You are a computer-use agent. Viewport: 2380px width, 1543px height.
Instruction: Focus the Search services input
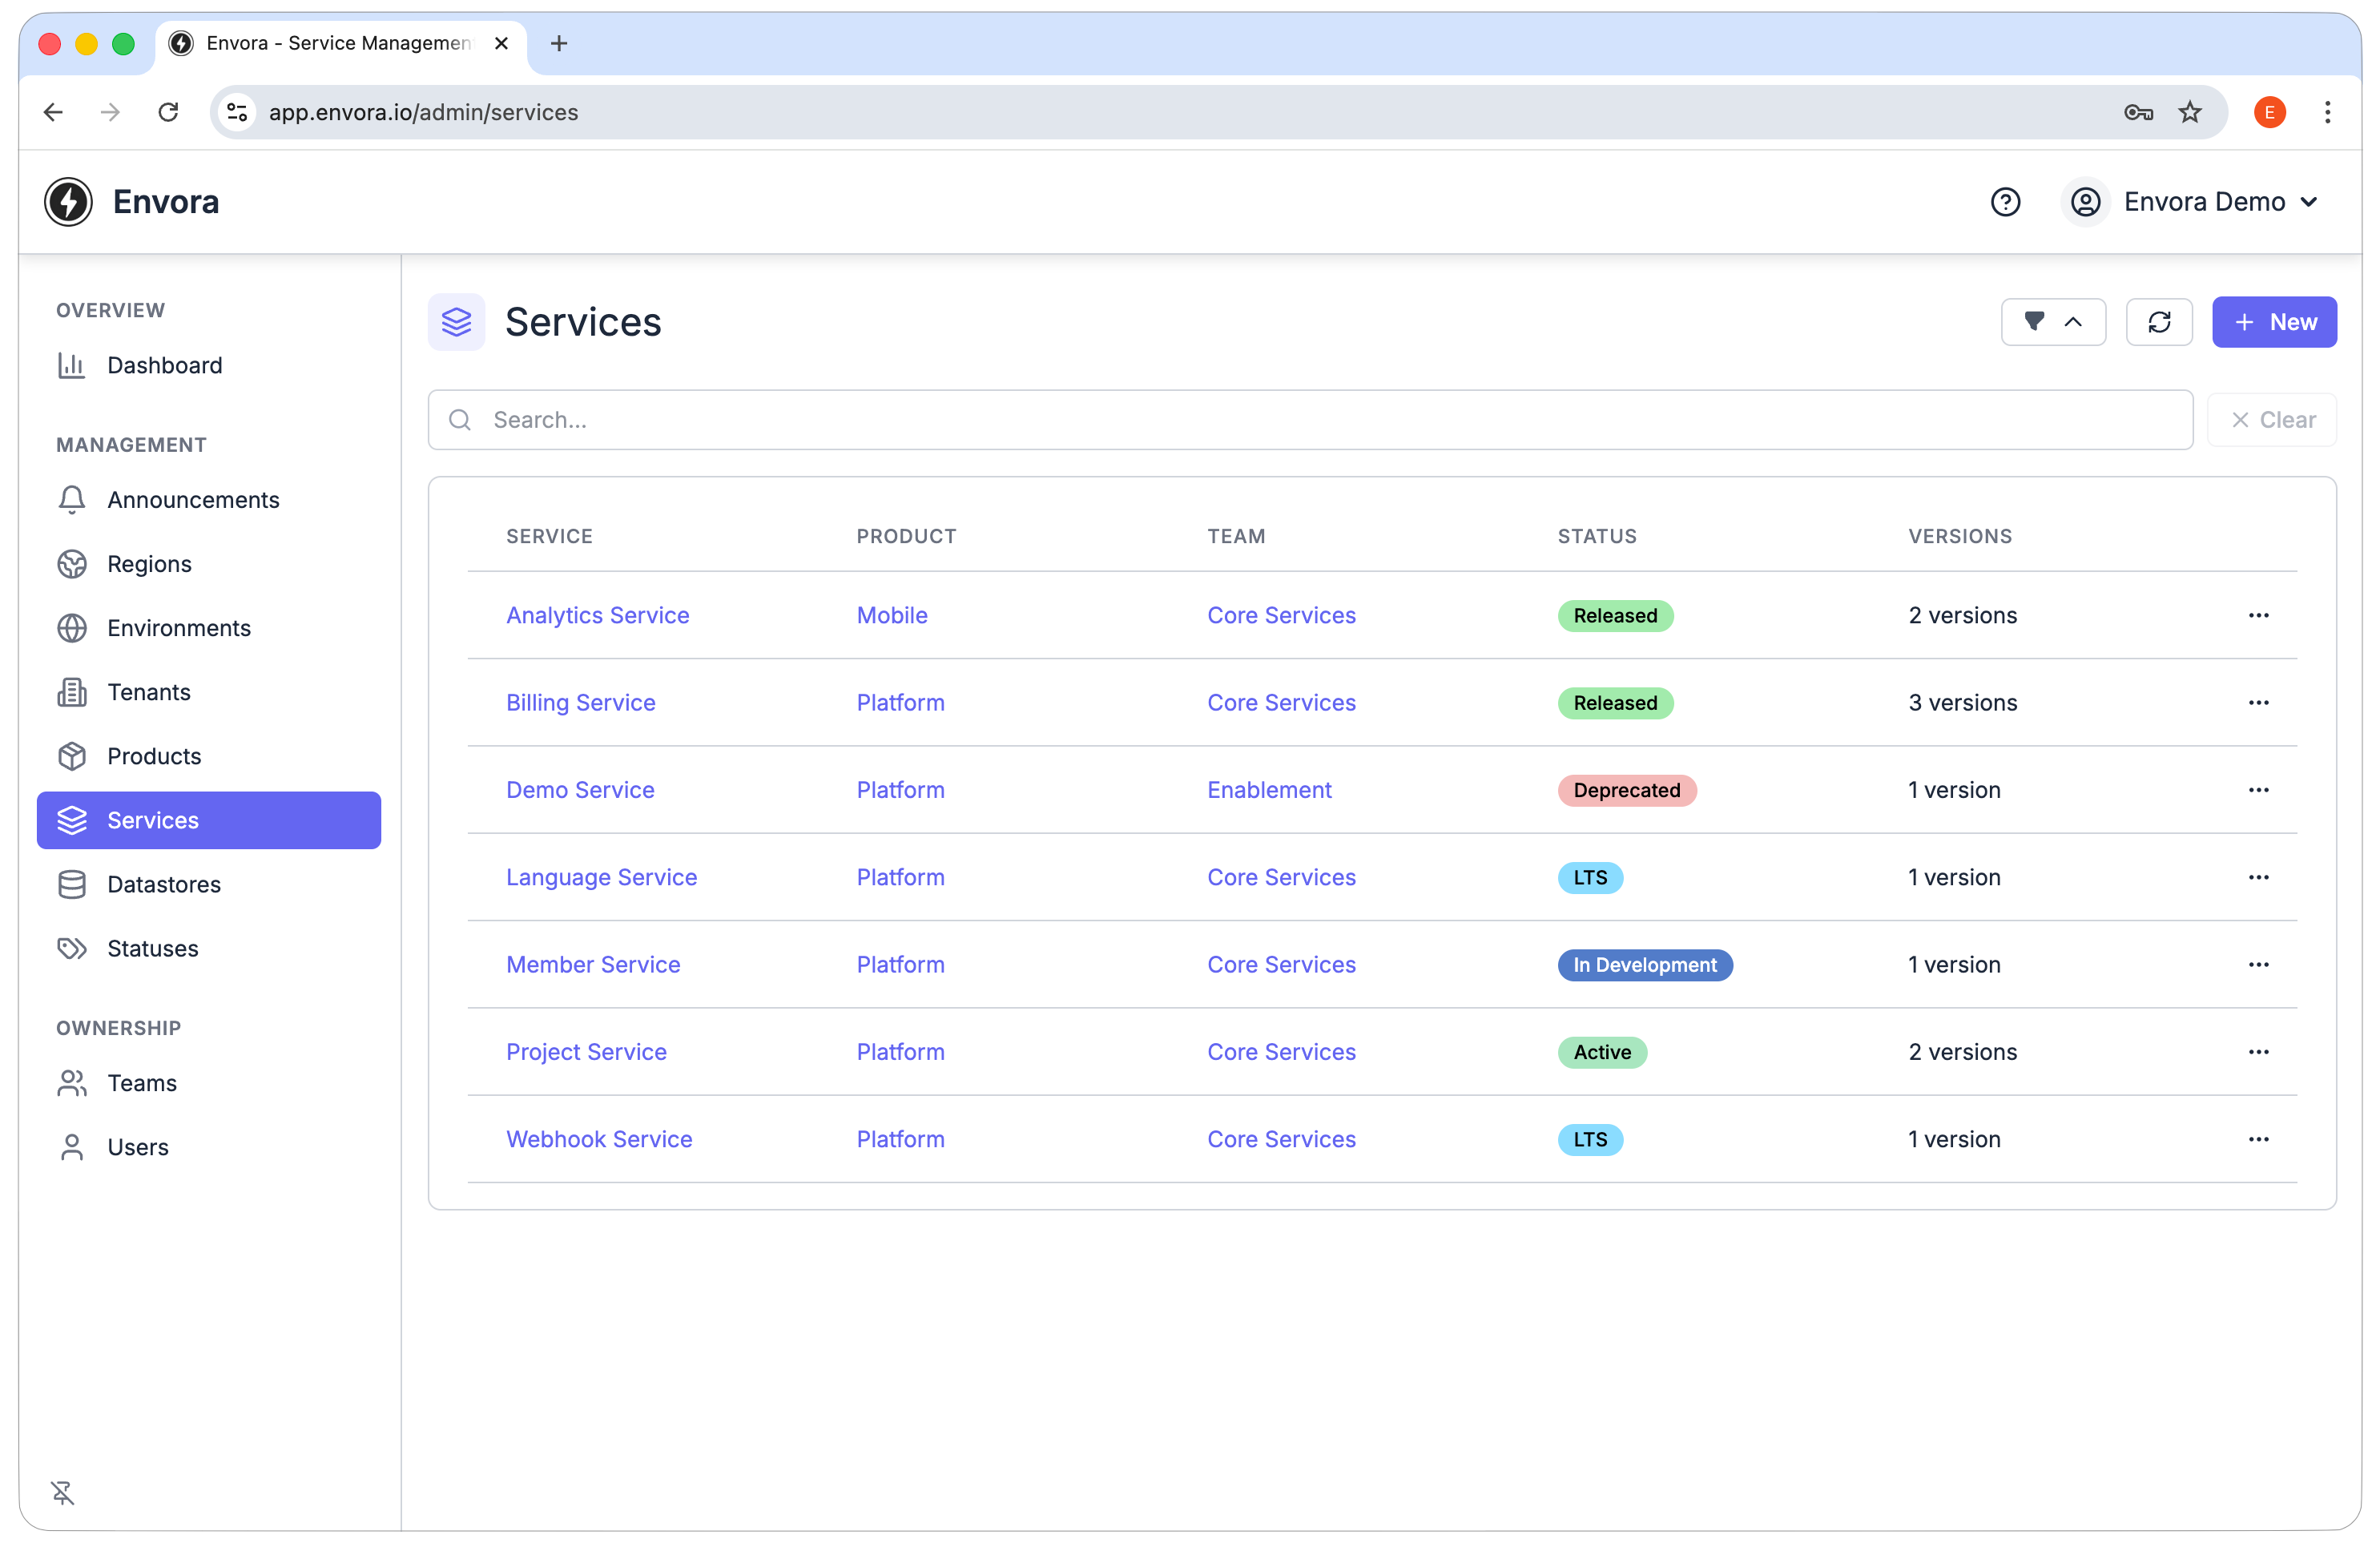click(x=1310, y=420)
